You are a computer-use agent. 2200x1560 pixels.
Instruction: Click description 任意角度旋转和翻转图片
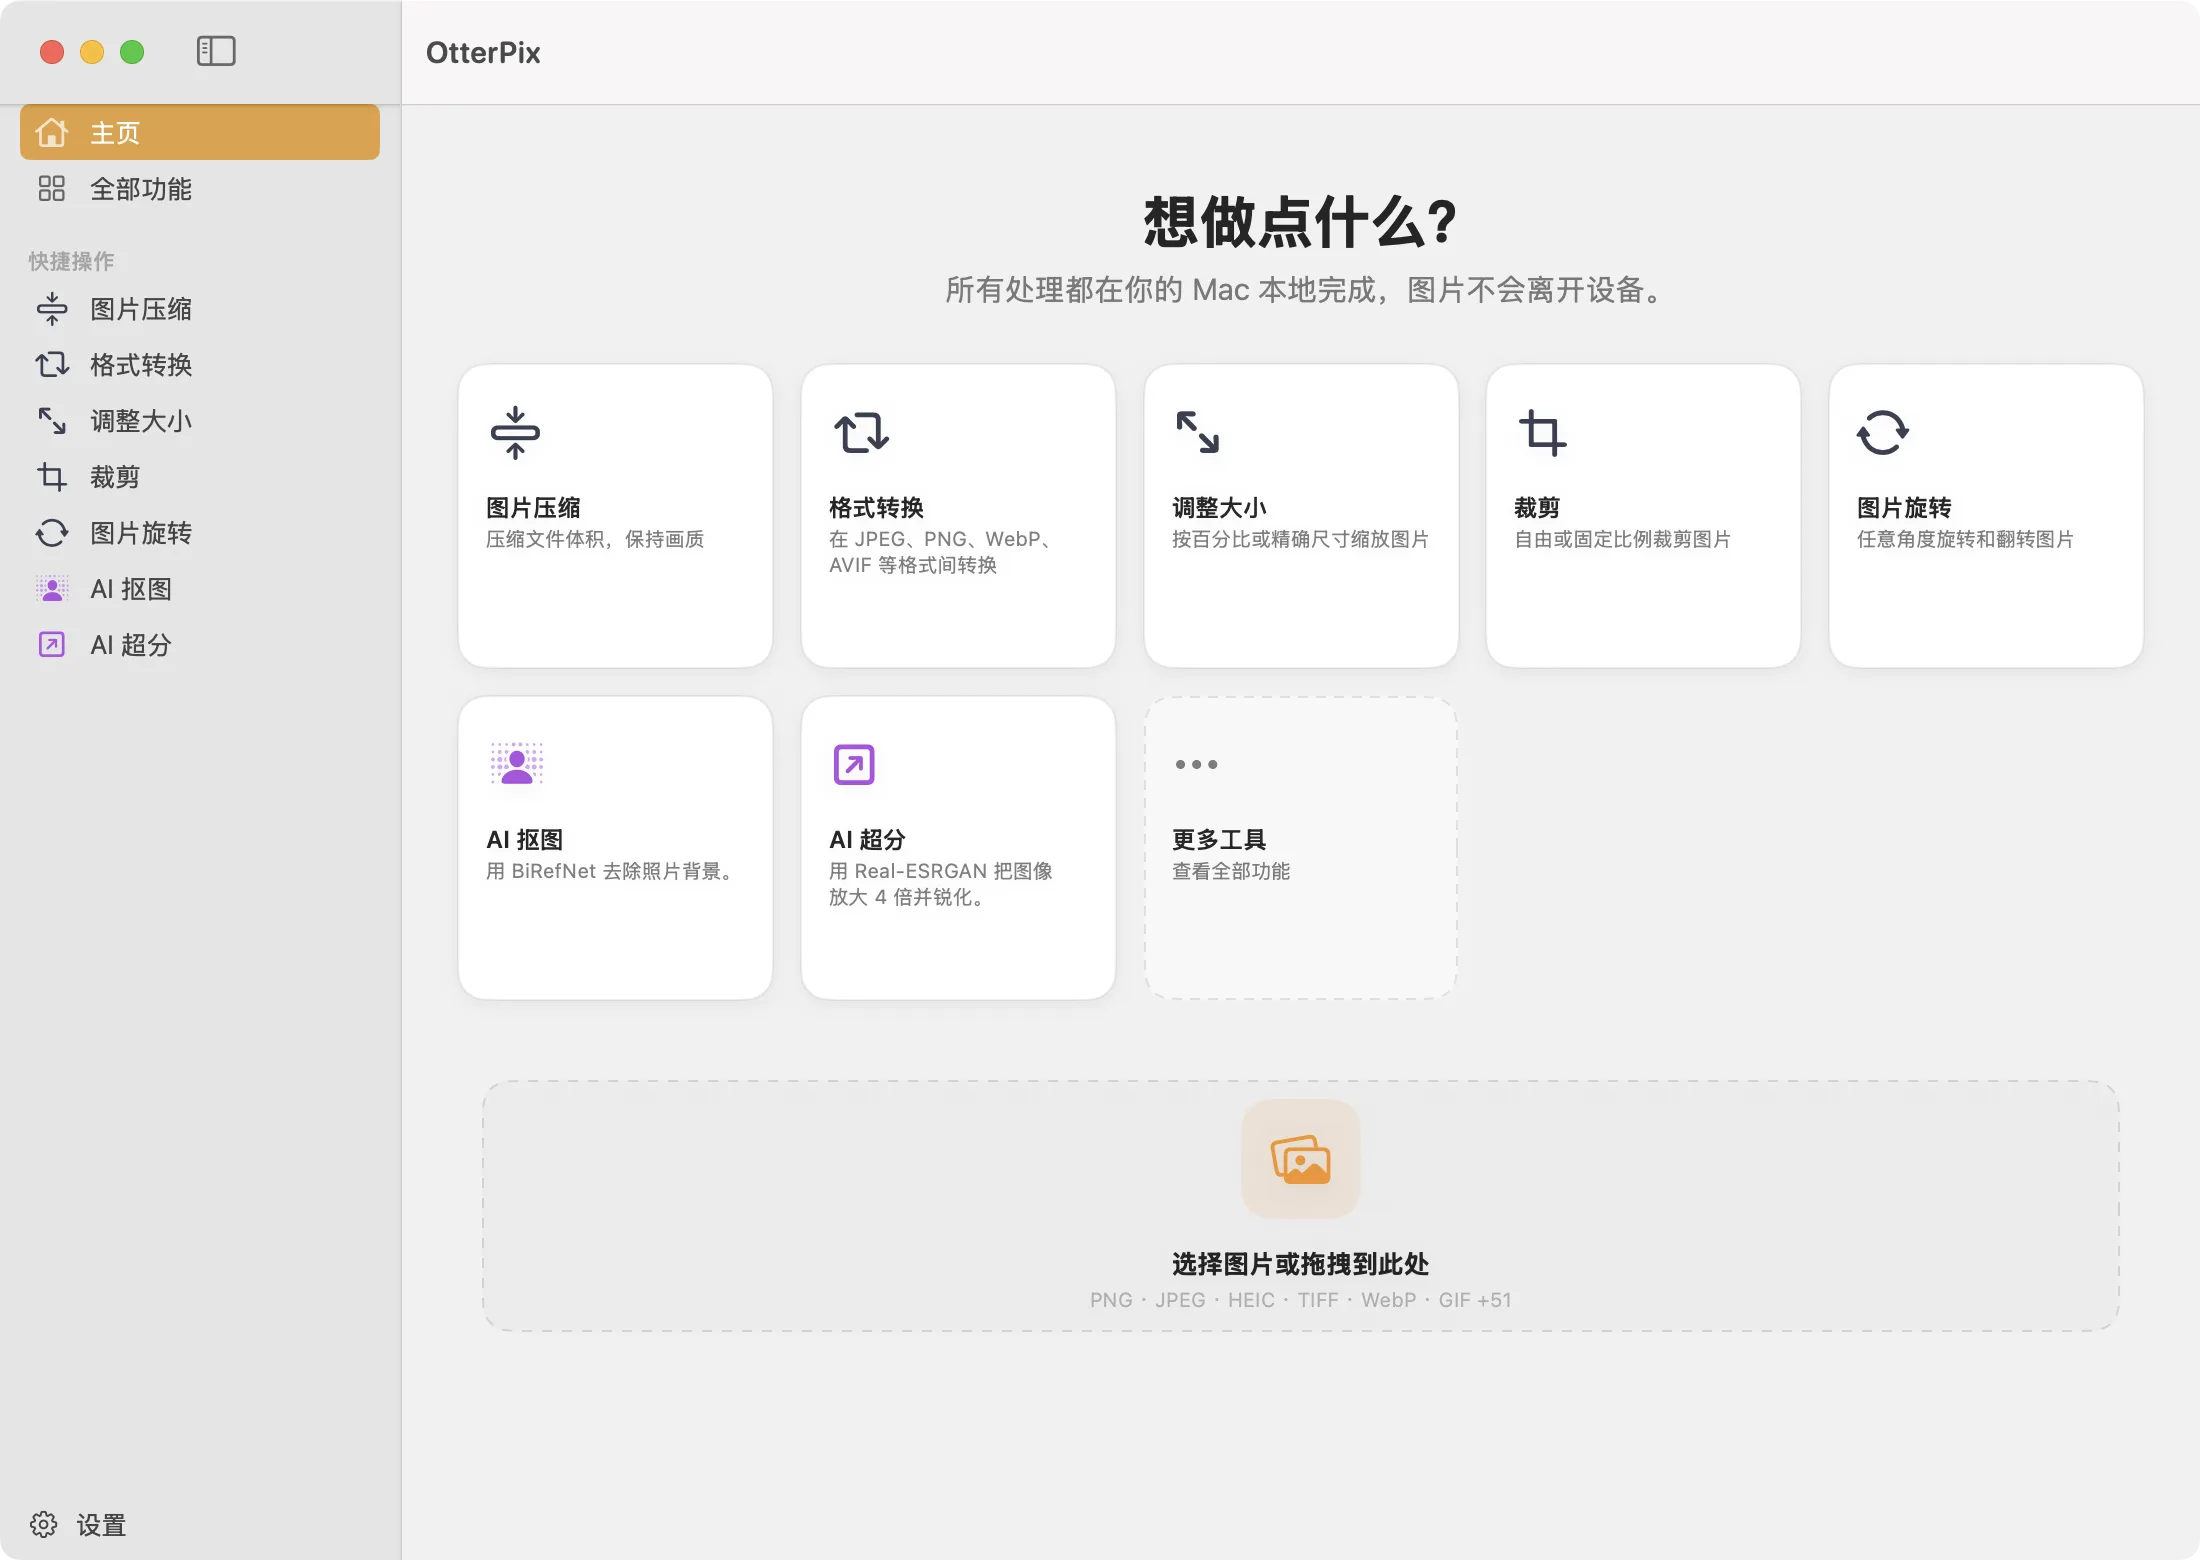pos(1965,539)
